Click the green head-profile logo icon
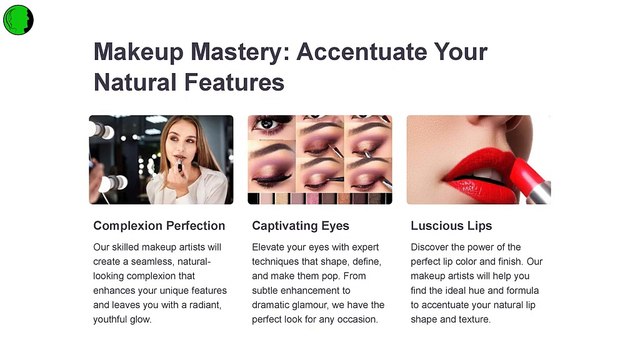Viewport: 640px width, 360px height. (18, 20)
